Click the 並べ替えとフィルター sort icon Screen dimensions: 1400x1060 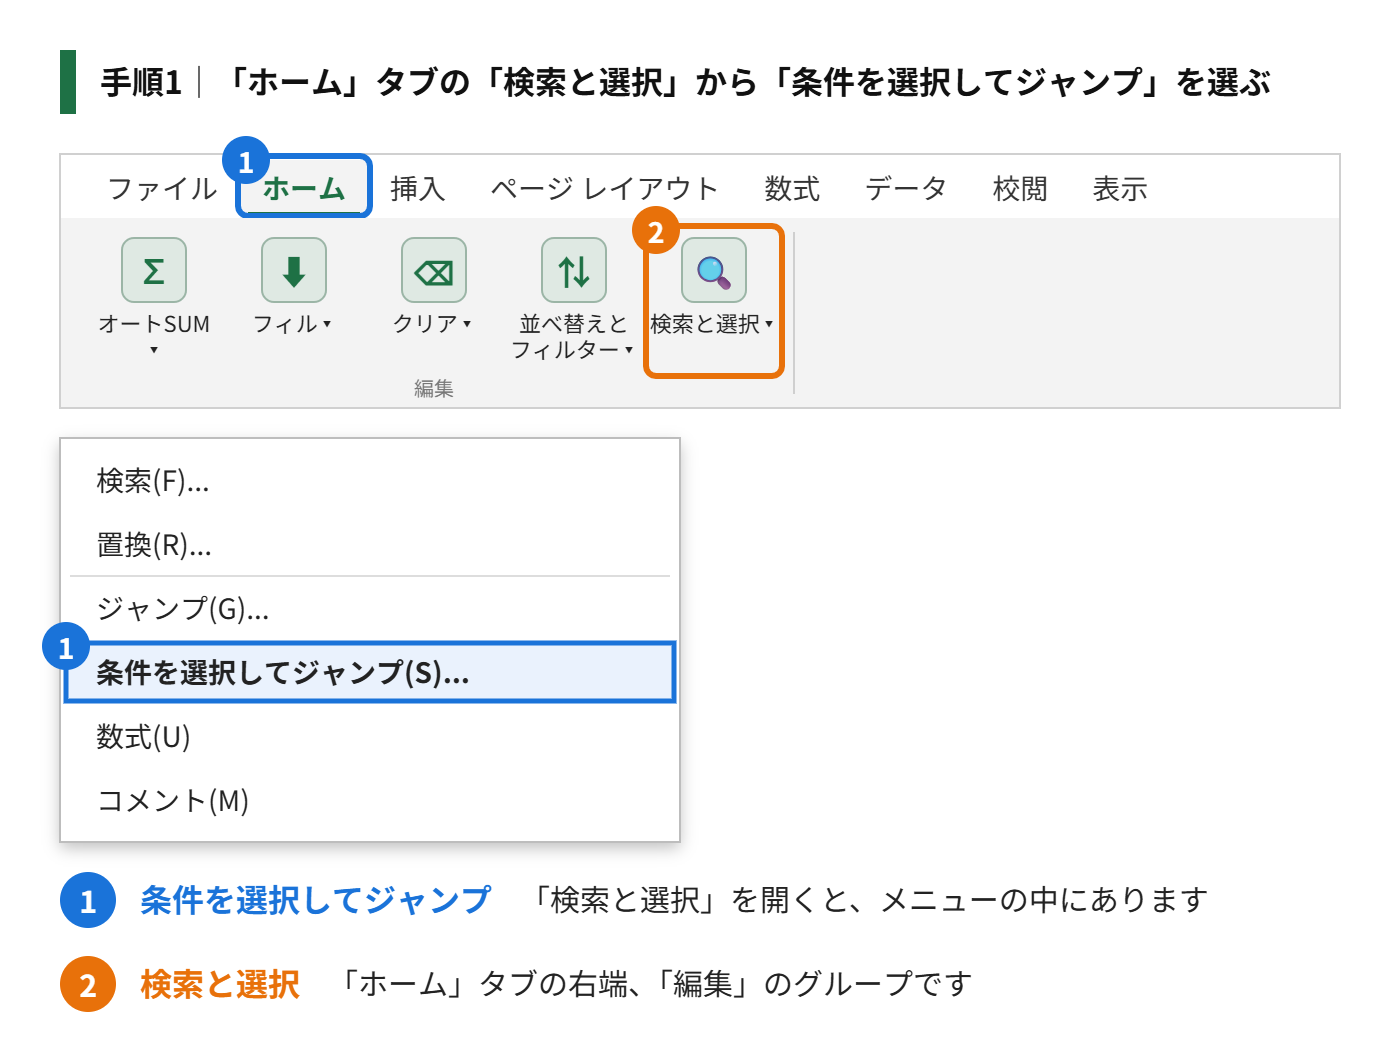574,270
